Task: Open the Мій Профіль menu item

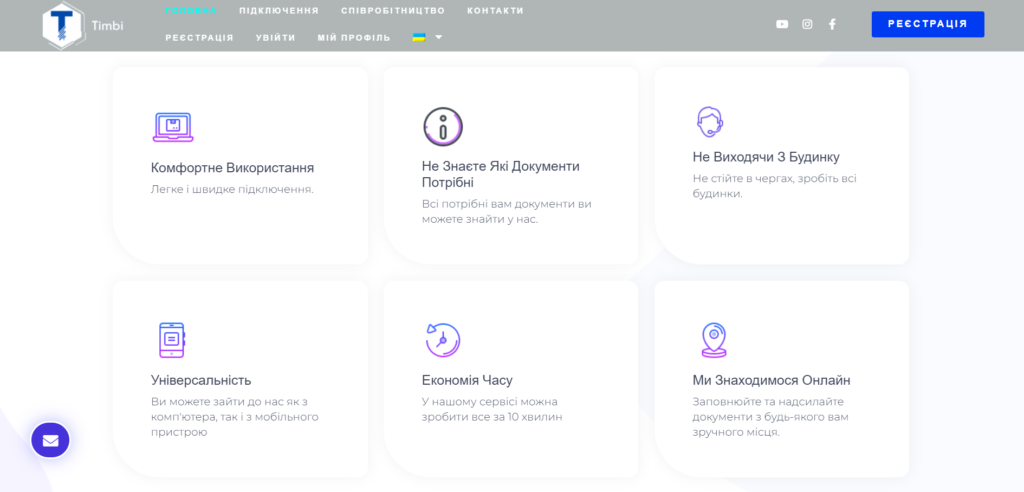Action: pyautogui.click(x=354, y=38)
